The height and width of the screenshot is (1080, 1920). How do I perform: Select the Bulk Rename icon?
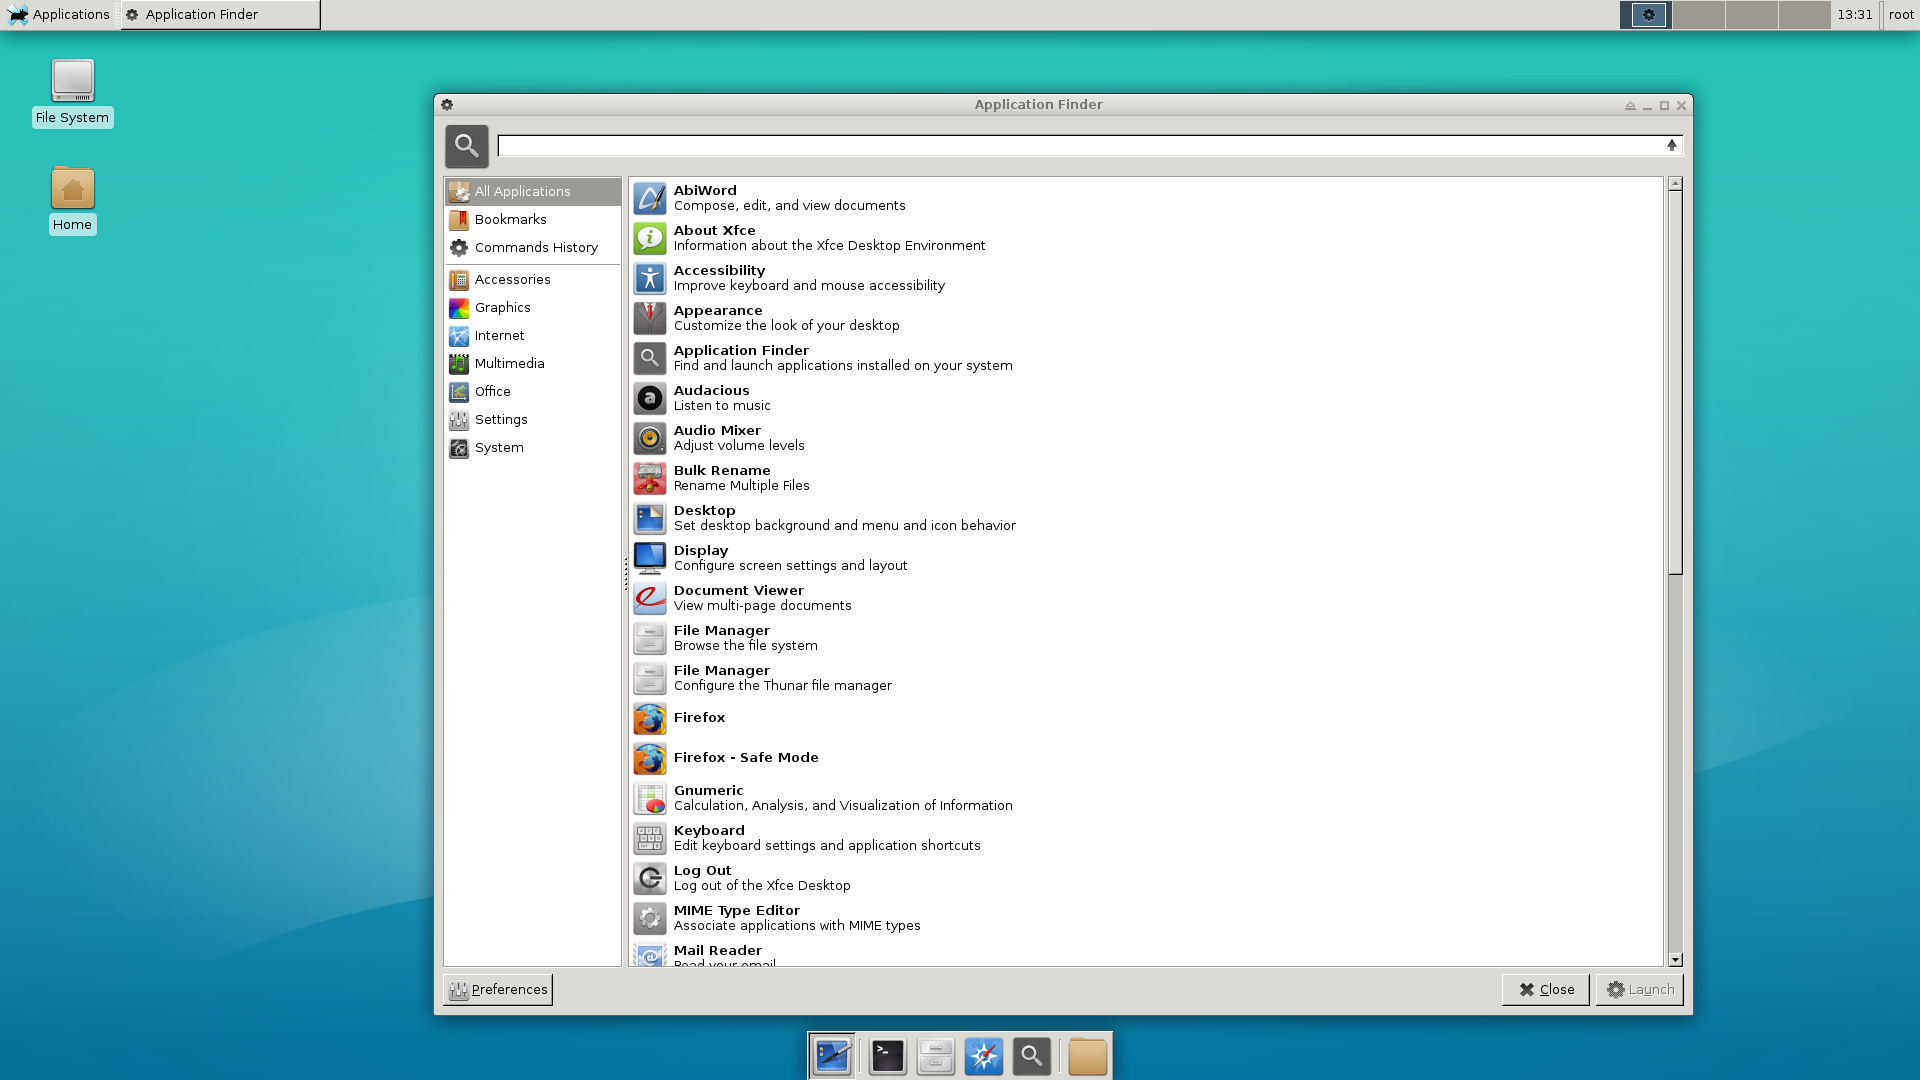pyautogui.click(x=650, y=478)
